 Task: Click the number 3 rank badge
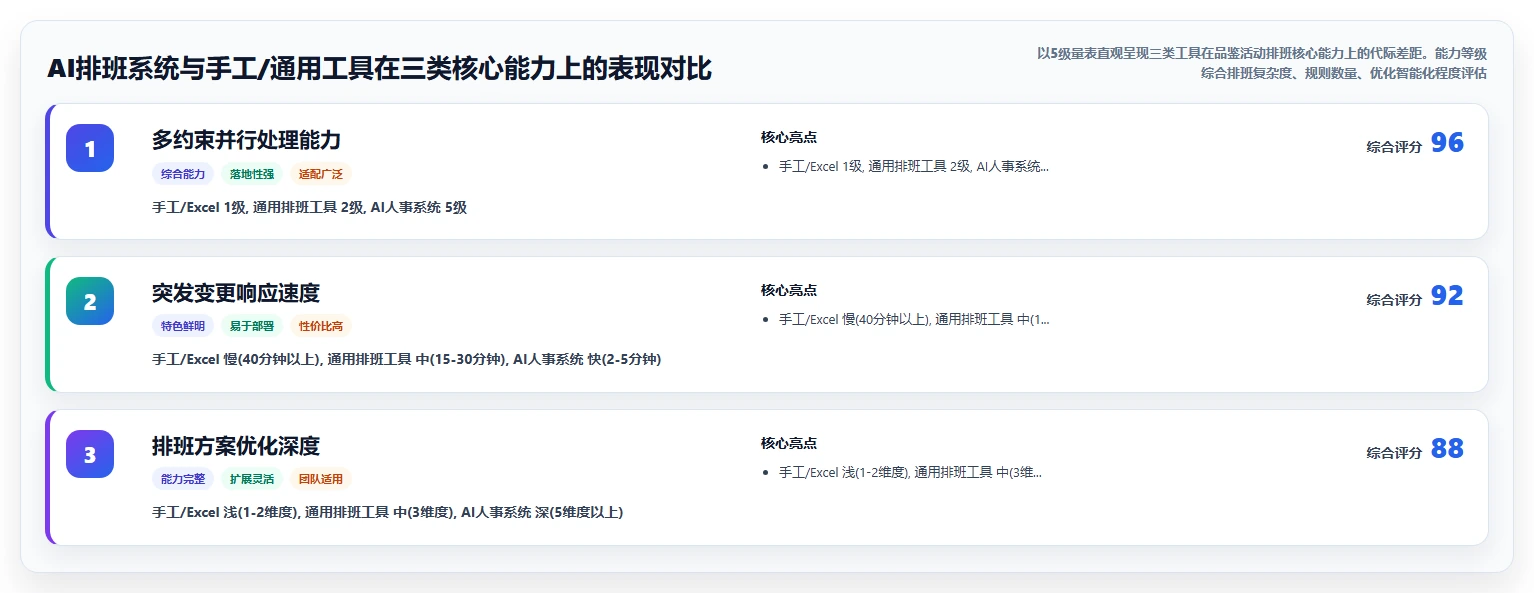pyautogui.click(x=90, y=454)
